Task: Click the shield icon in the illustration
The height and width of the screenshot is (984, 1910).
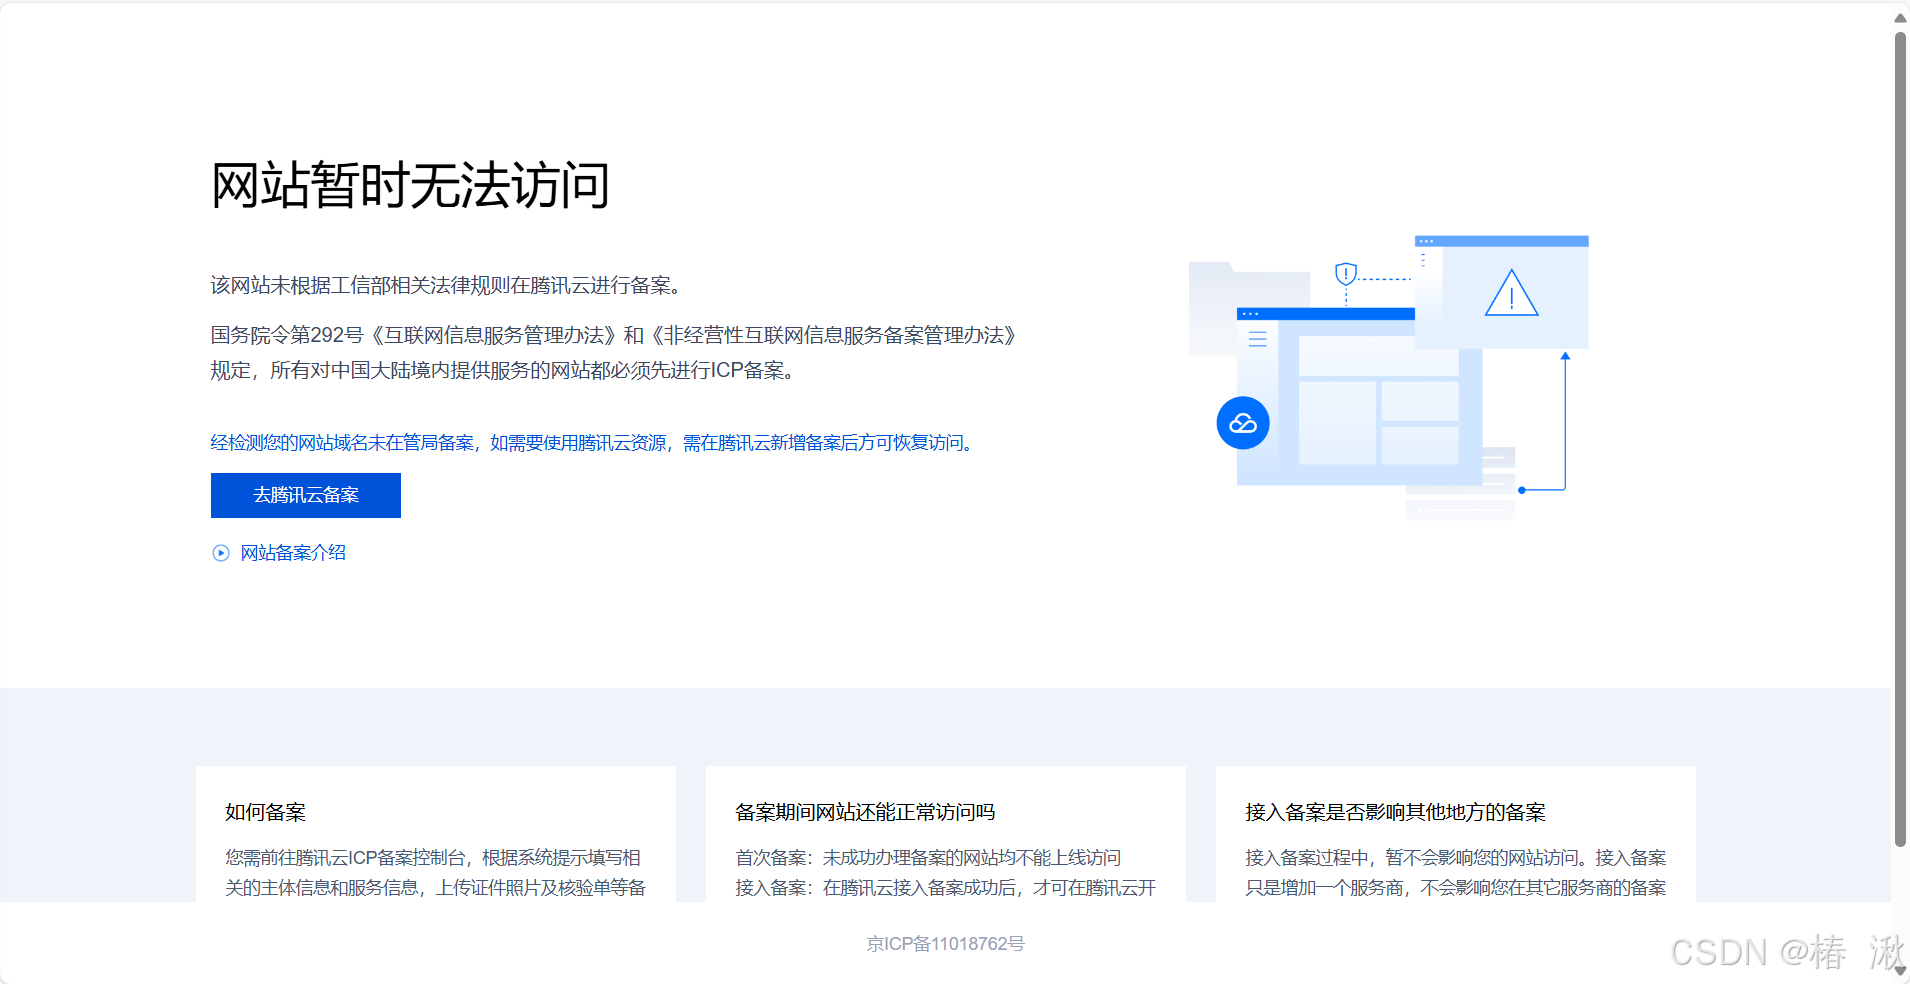Action: (x=1346, y=273)
